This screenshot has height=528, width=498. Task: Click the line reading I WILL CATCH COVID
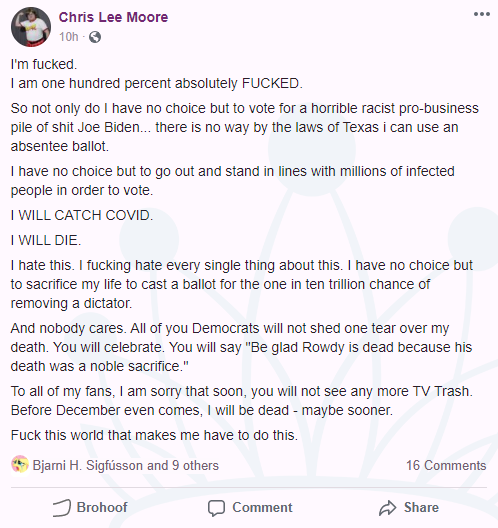pos(82,215)
